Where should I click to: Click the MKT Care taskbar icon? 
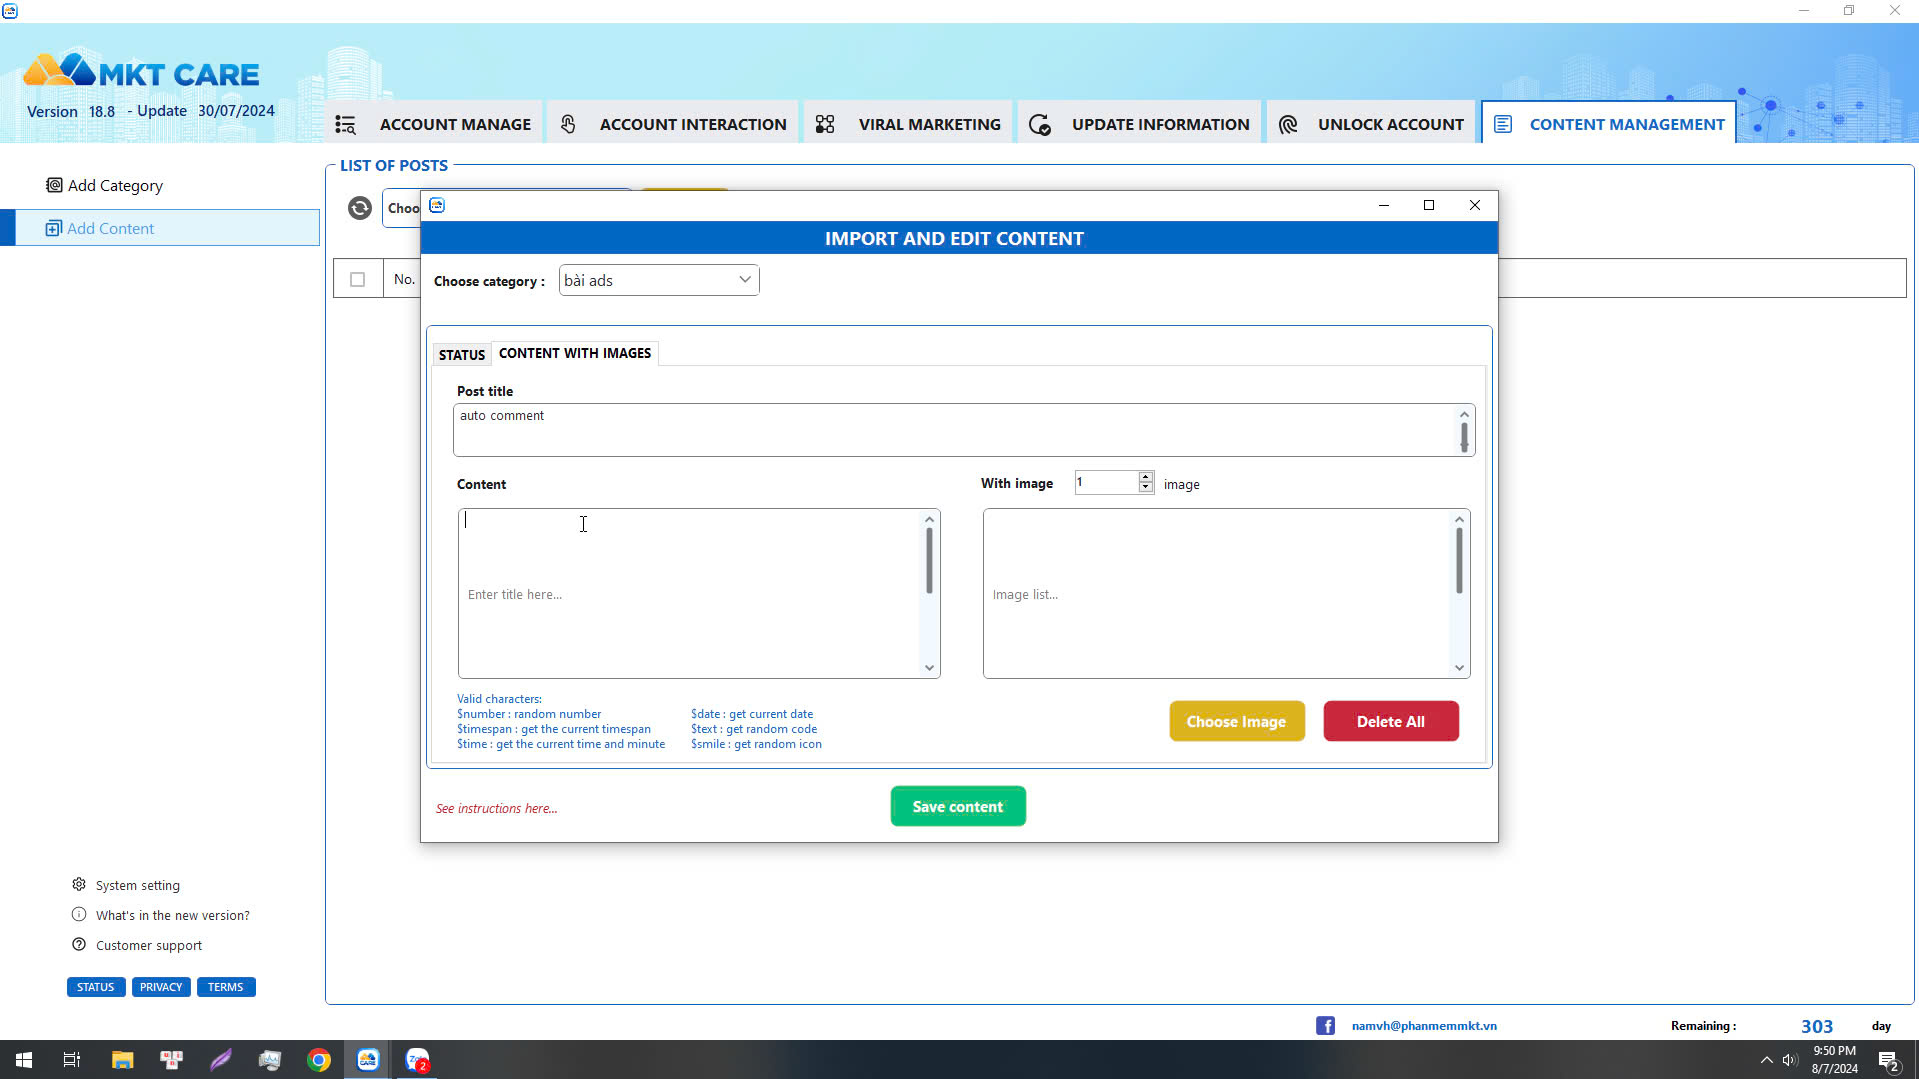point(368,1060)
